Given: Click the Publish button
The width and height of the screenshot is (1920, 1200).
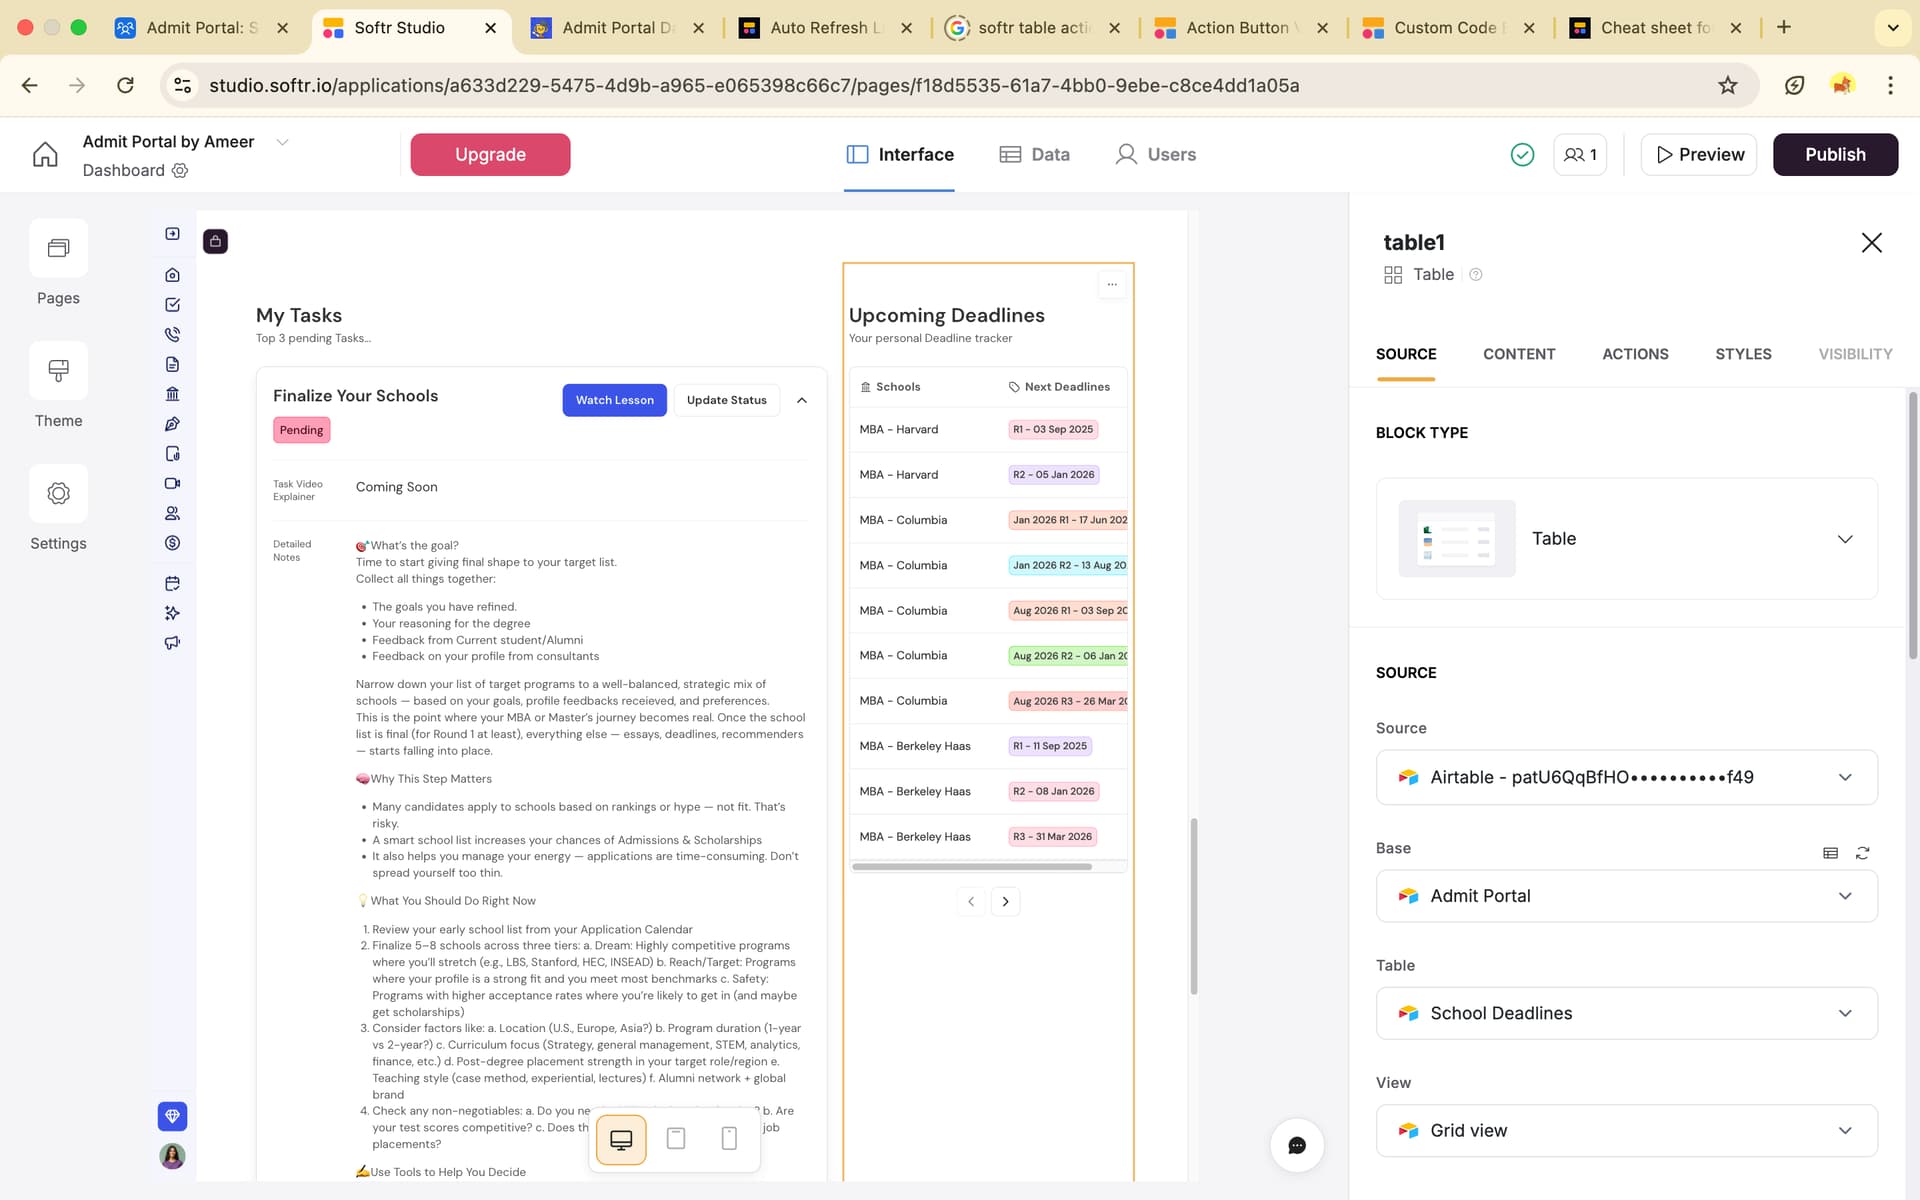Looking at the screenshot, I should pos(1835,155).
